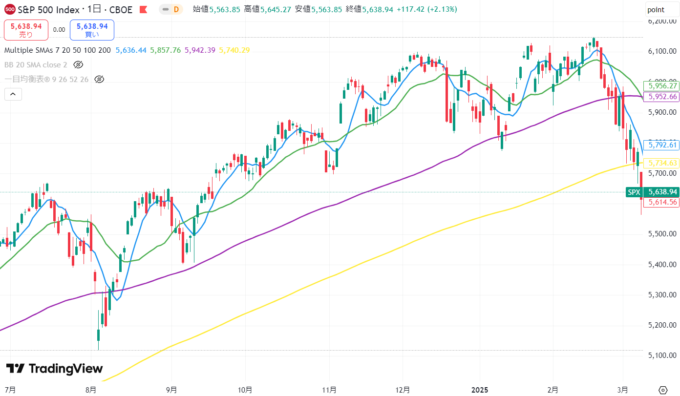The width and height of the screenshot is (680, 396).
Task: Click the S&P 500 Index symbol title
Action: pos(49,10)
